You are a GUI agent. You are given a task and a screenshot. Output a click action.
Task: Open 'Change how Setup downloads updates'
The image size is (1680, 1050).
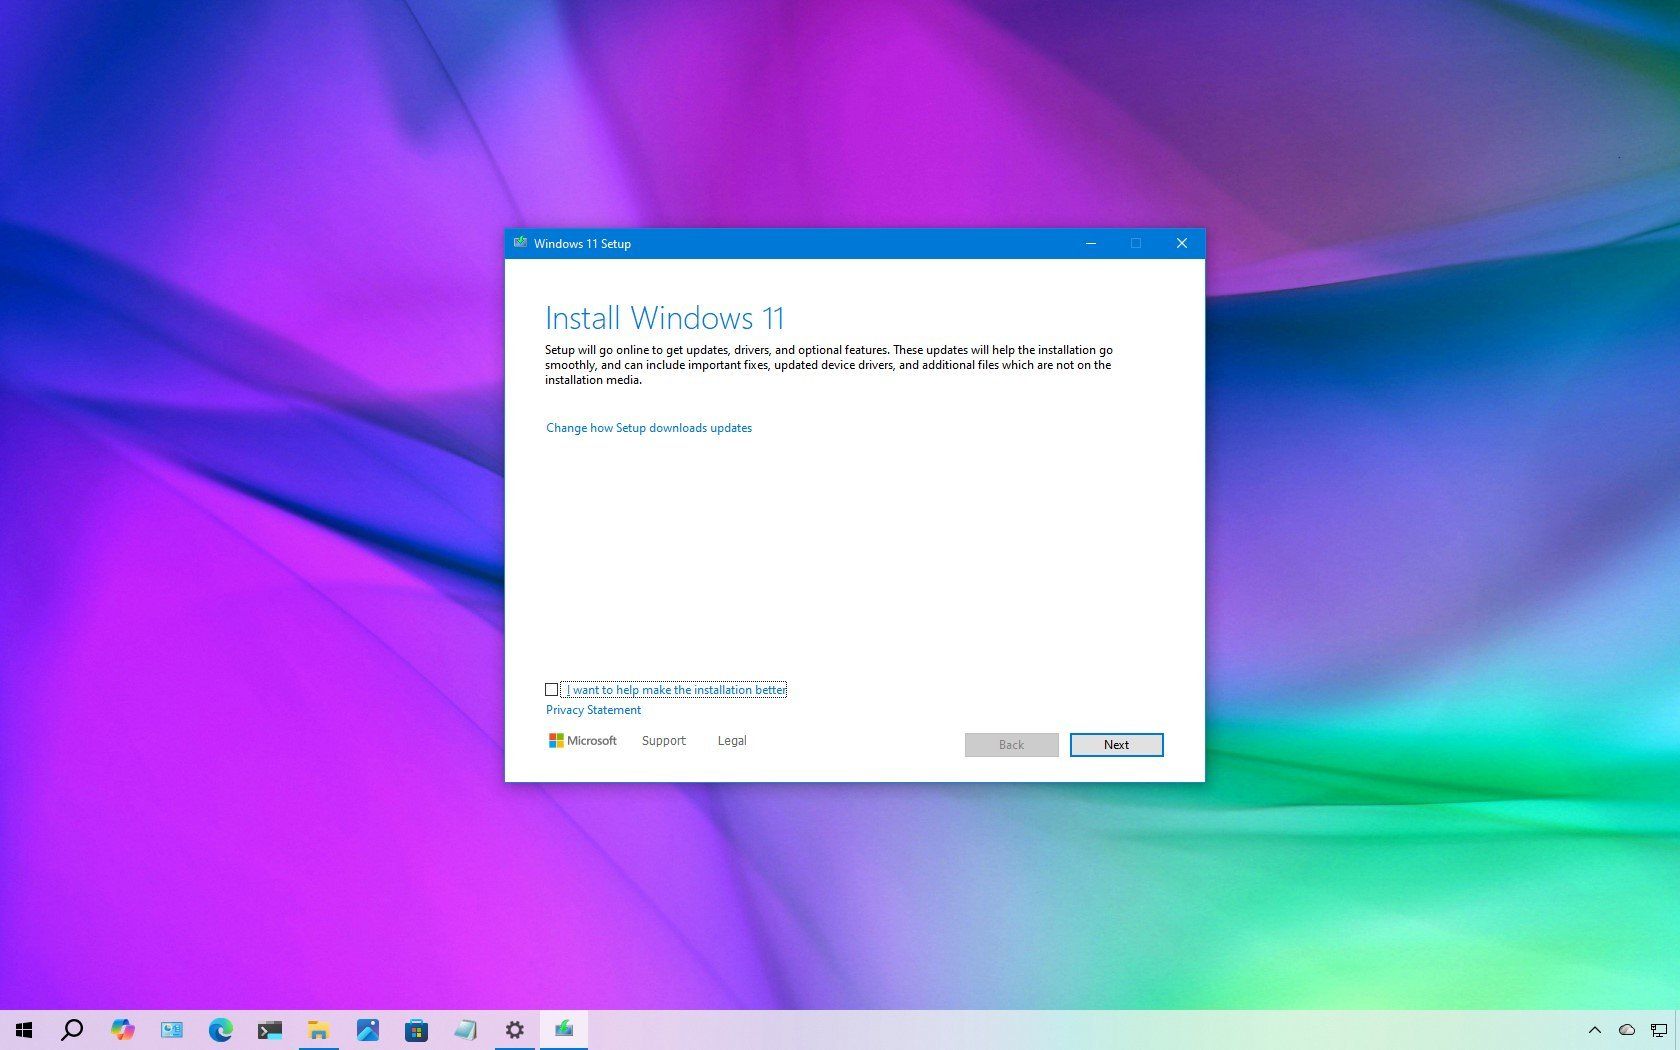point(648,427)
